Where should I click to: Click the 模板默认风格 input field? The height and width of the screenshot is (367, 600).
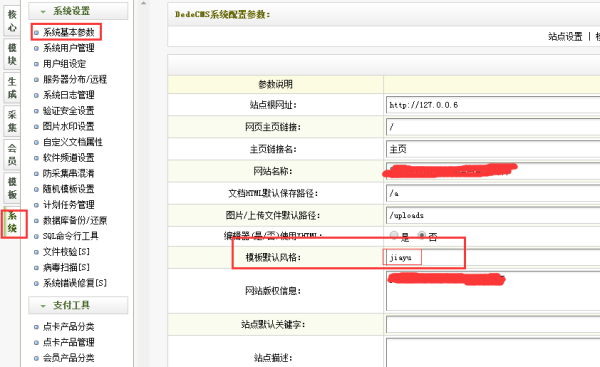click(493, 257)
